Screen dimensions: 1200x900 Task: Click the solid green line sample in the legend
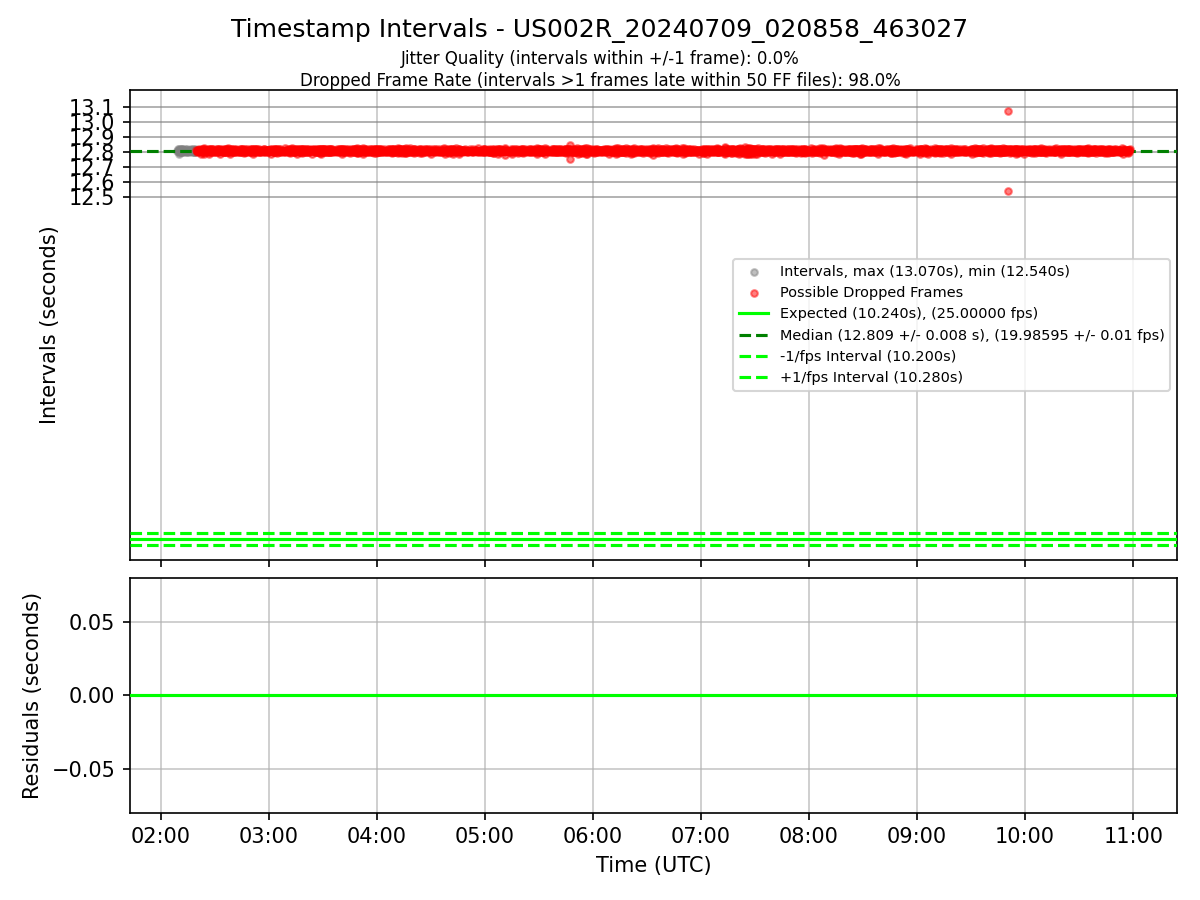pos(755,314)
